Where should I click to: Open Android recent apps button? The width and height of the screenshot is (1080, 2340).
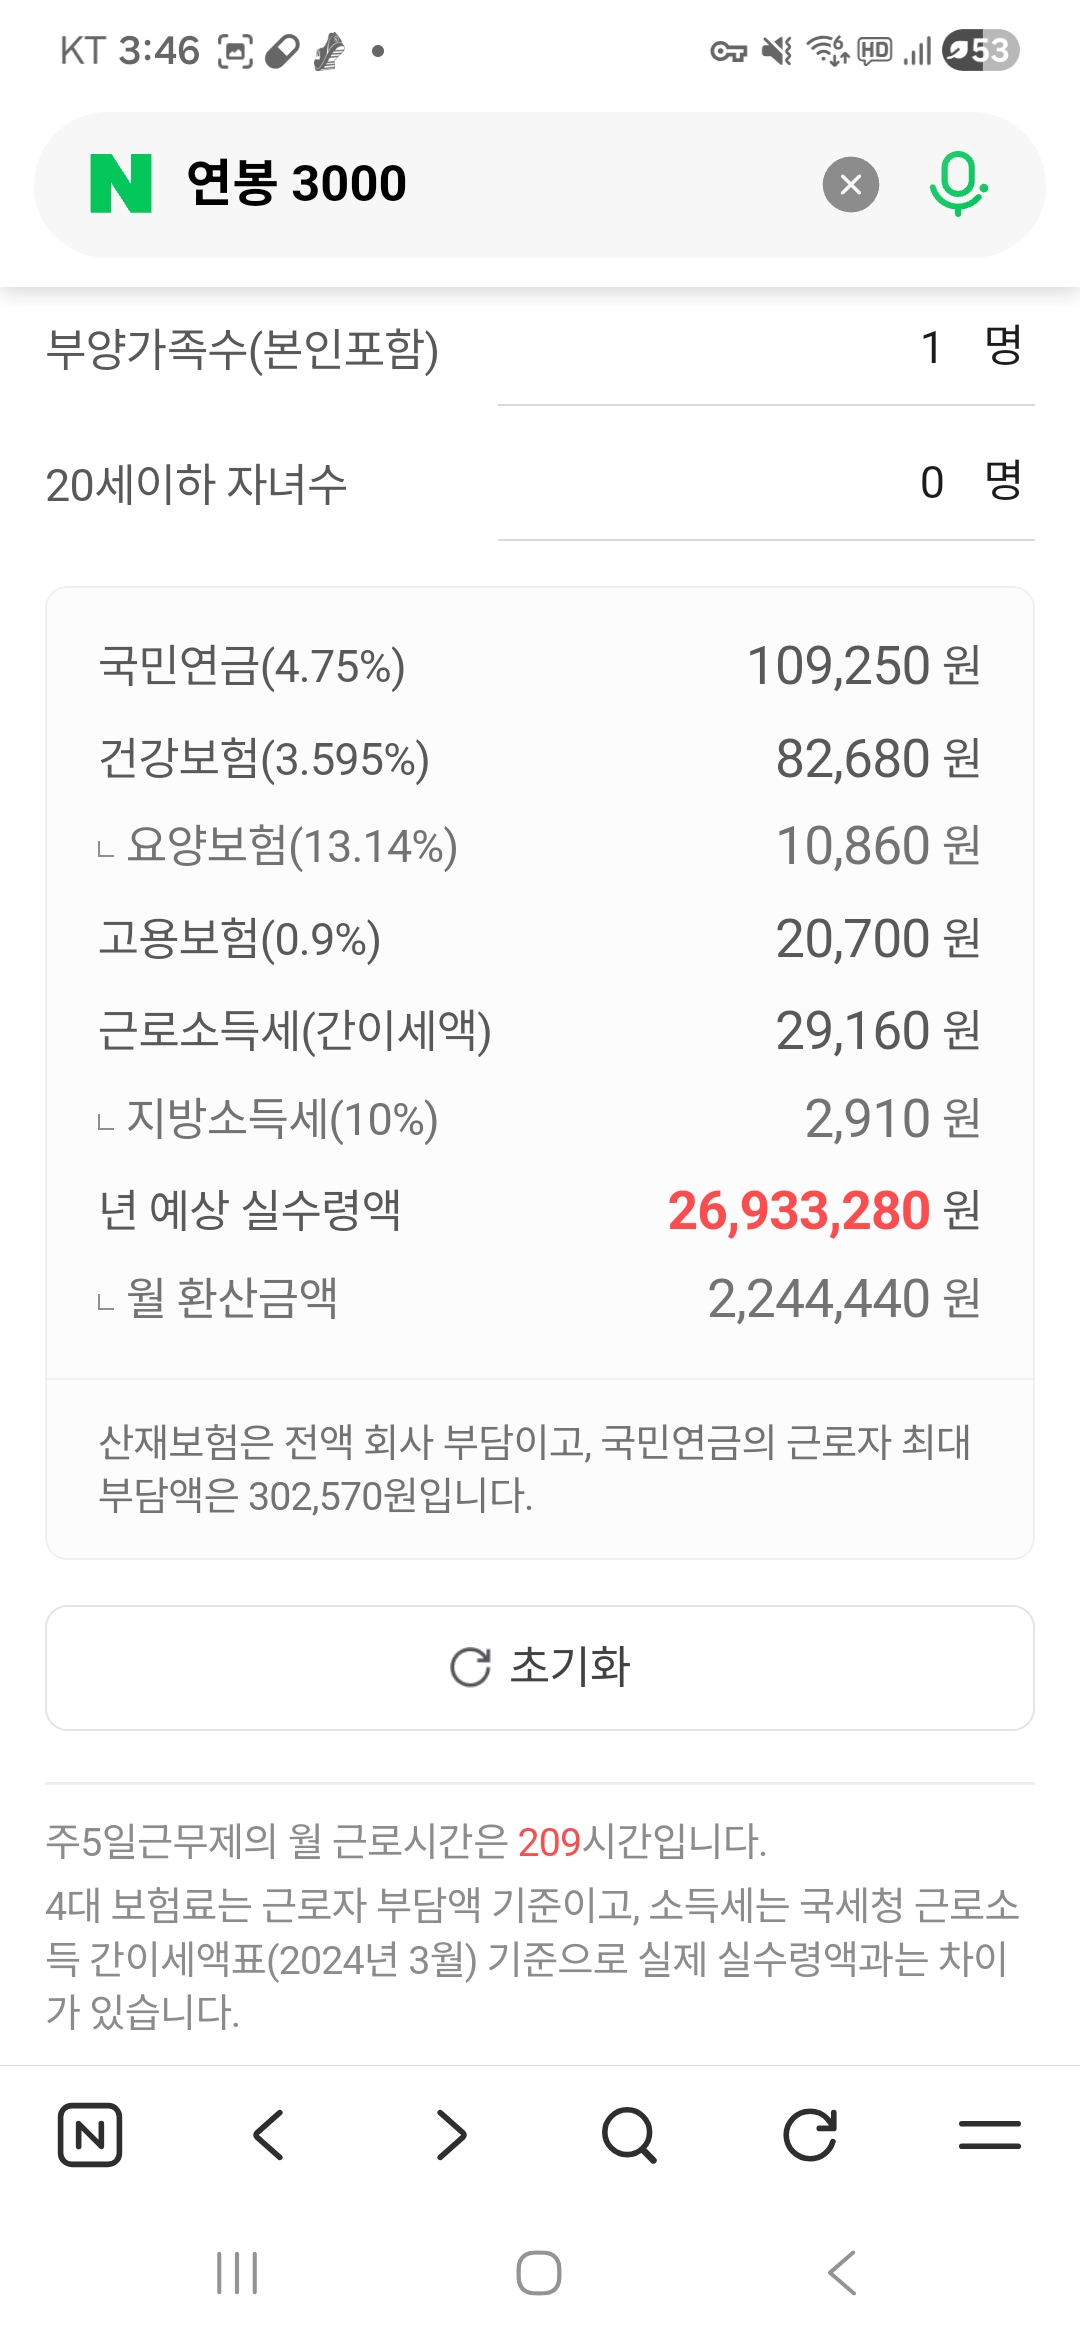coord(237,2273)
